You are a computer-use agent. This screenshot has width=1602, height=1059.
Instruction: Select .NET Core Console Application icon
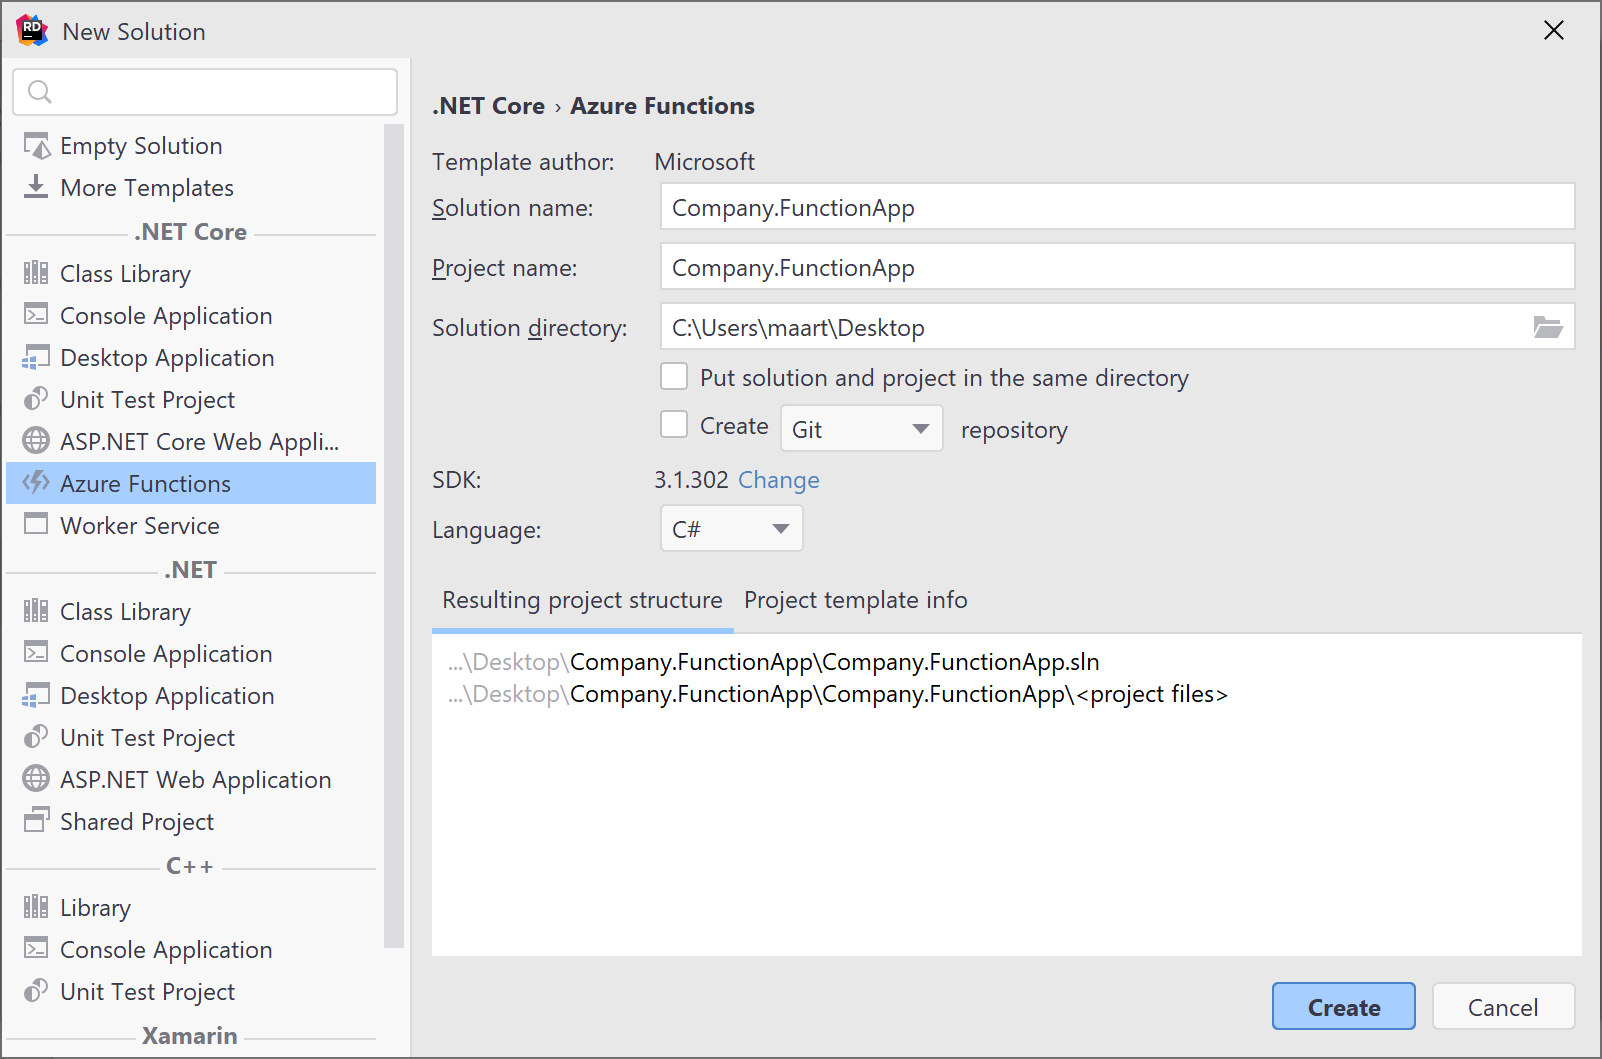point(36,315)
